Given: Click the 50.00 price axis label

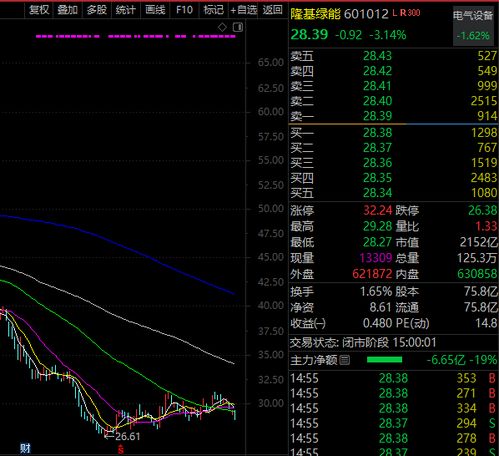Looking at the screenshot, I should (x=271, y=209).
